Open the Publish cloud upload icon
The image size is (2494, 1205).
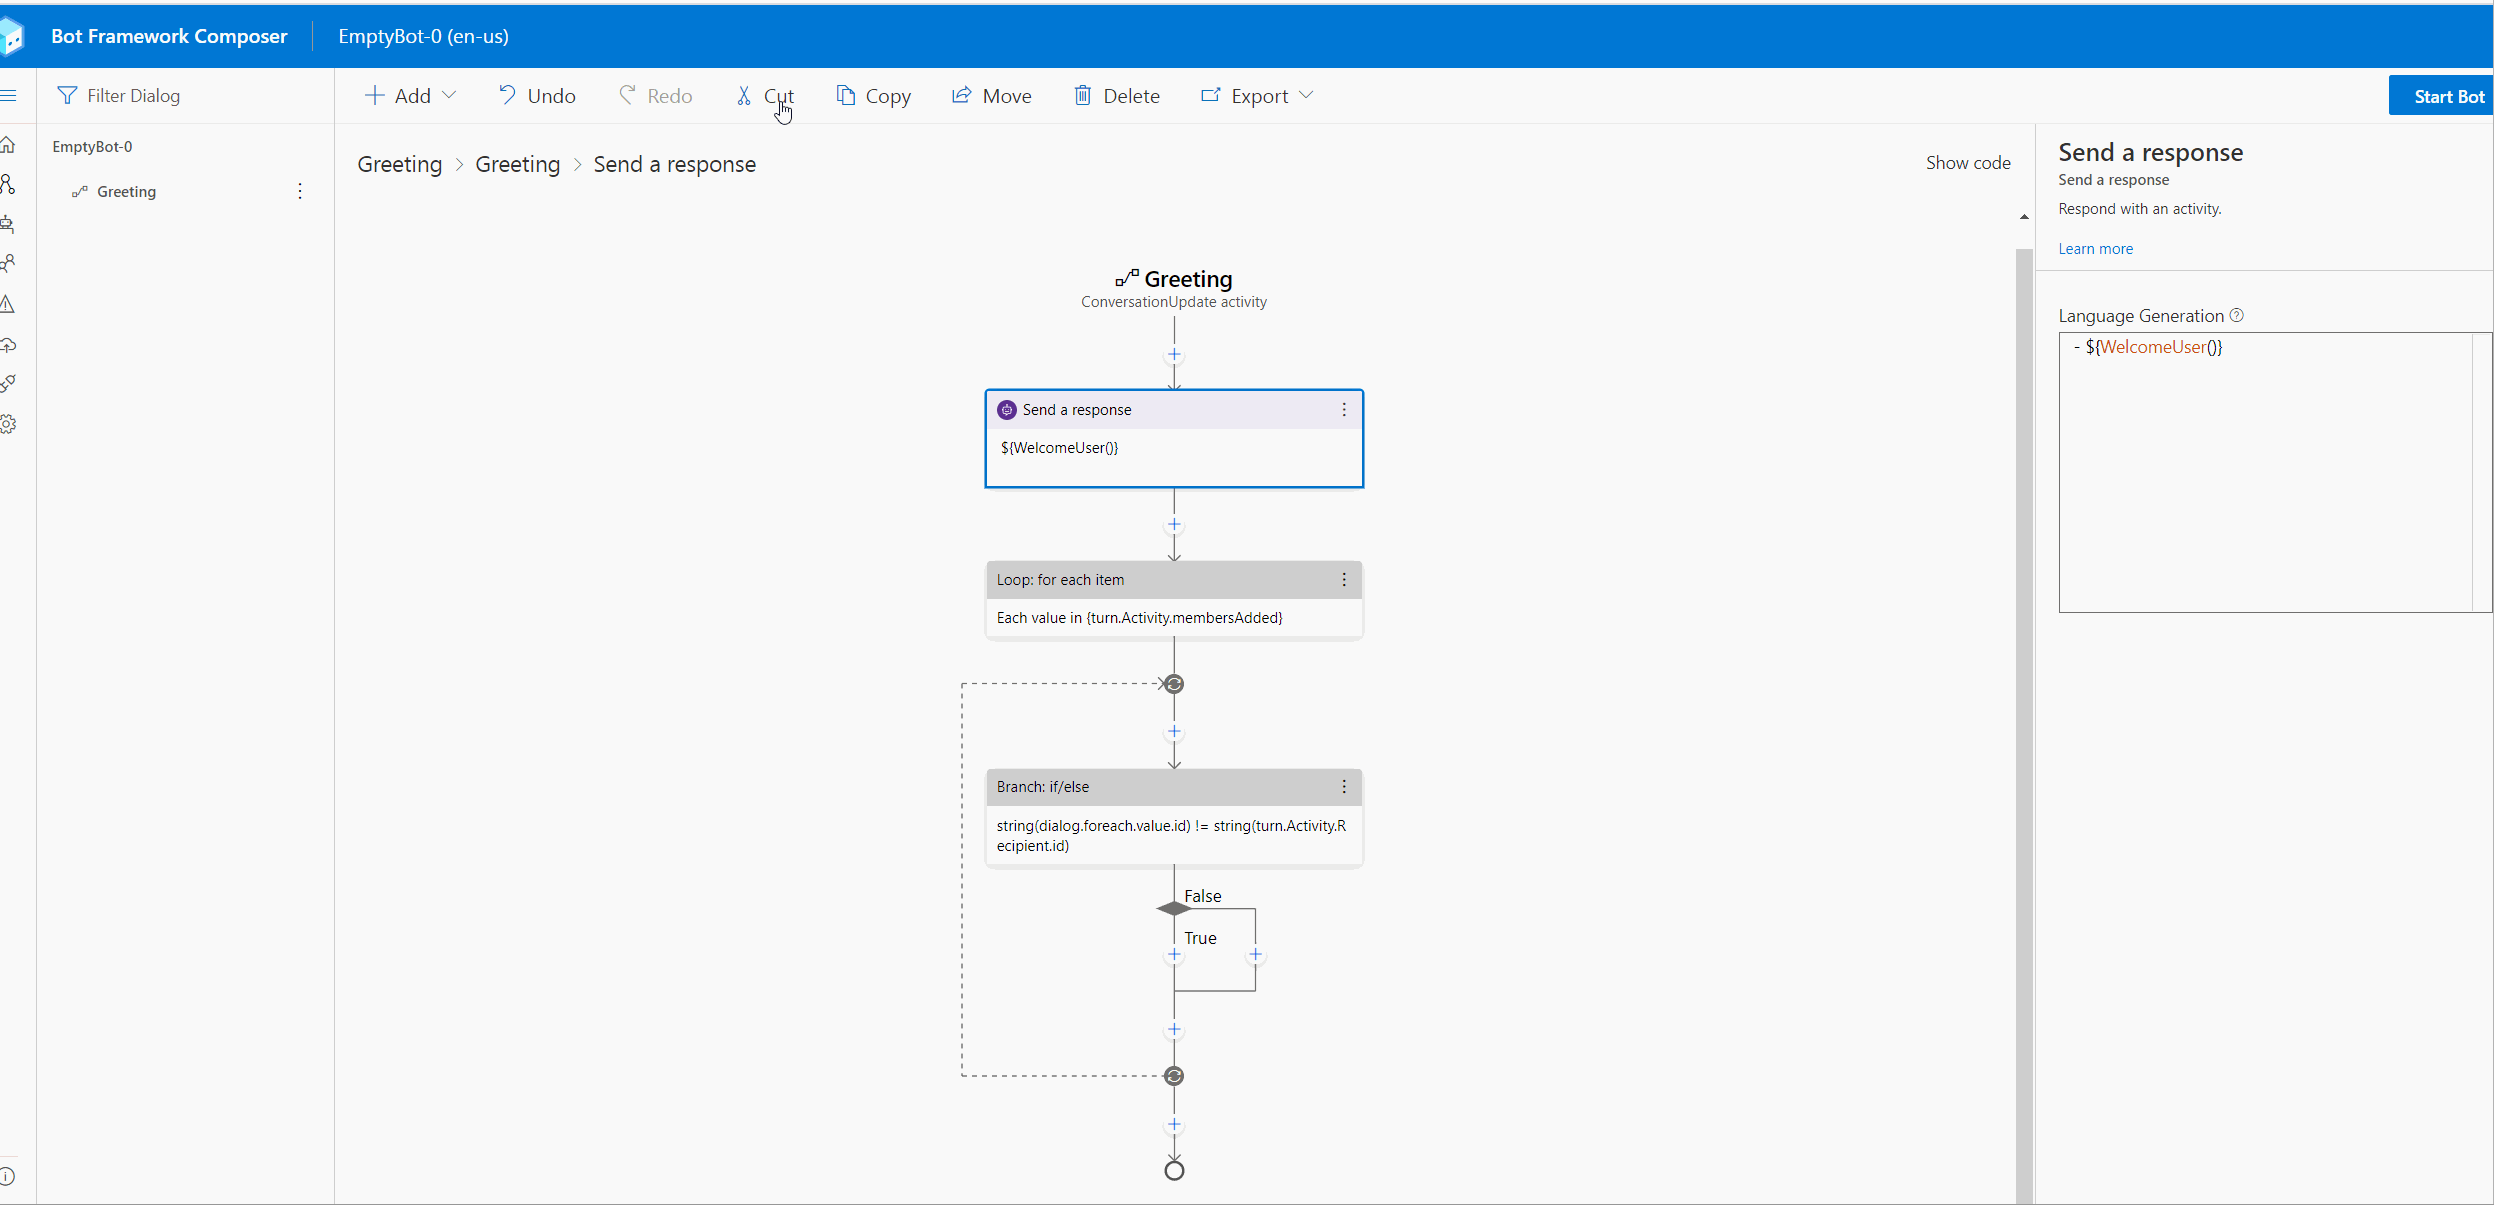(8, 345)
